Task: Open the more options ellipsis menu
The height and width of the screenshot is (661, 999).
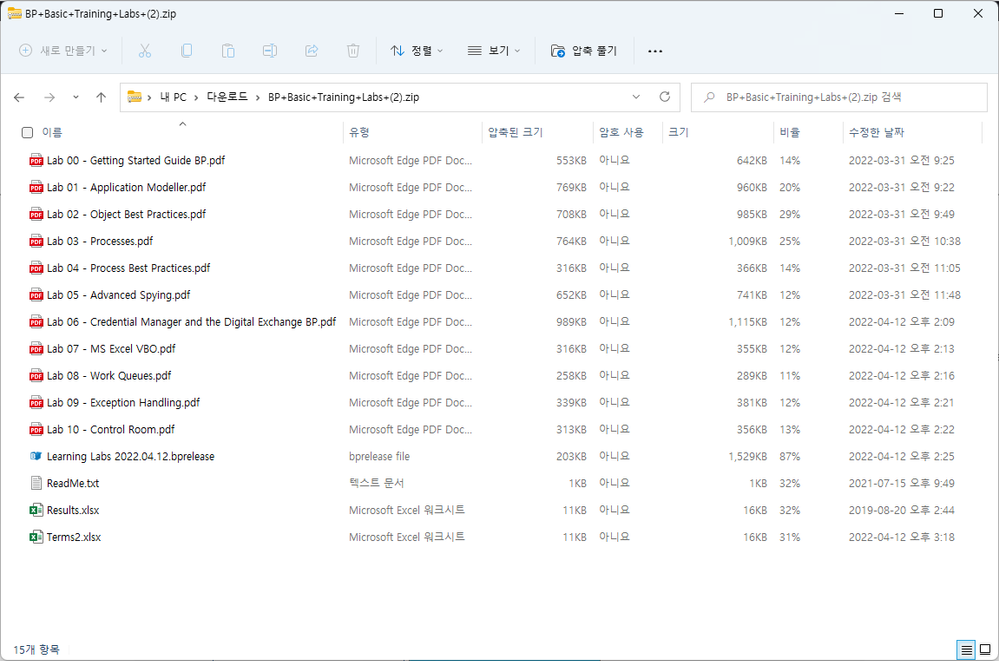Action: pos(655,51)
